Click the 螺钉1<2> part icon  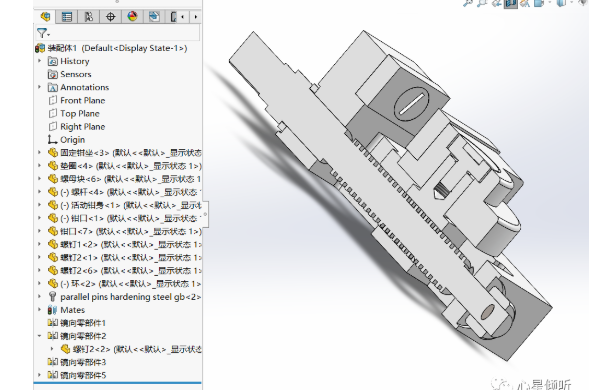[x=53, y=244]
